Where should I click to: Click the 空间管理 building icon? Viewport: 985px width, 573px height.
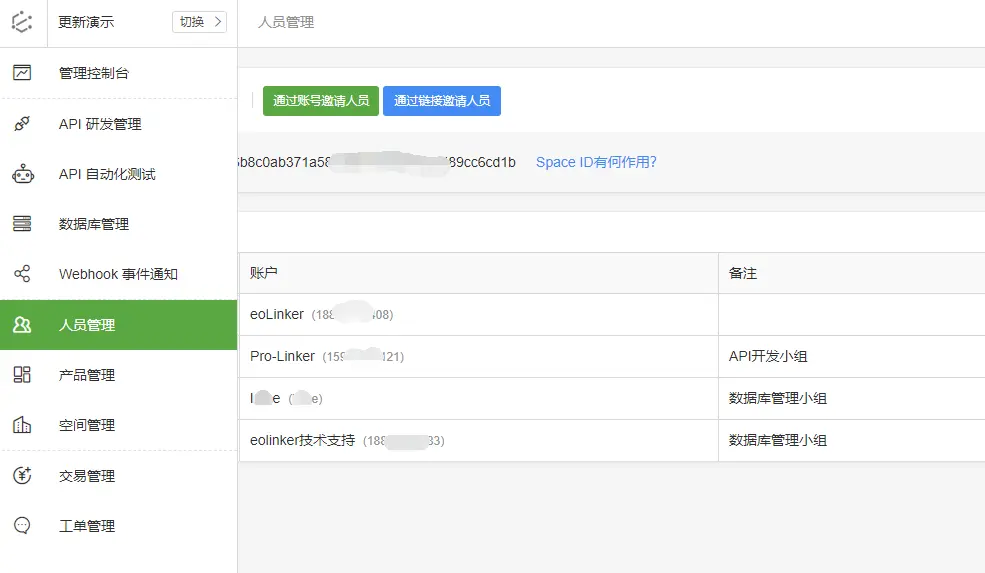coord(22,425)
